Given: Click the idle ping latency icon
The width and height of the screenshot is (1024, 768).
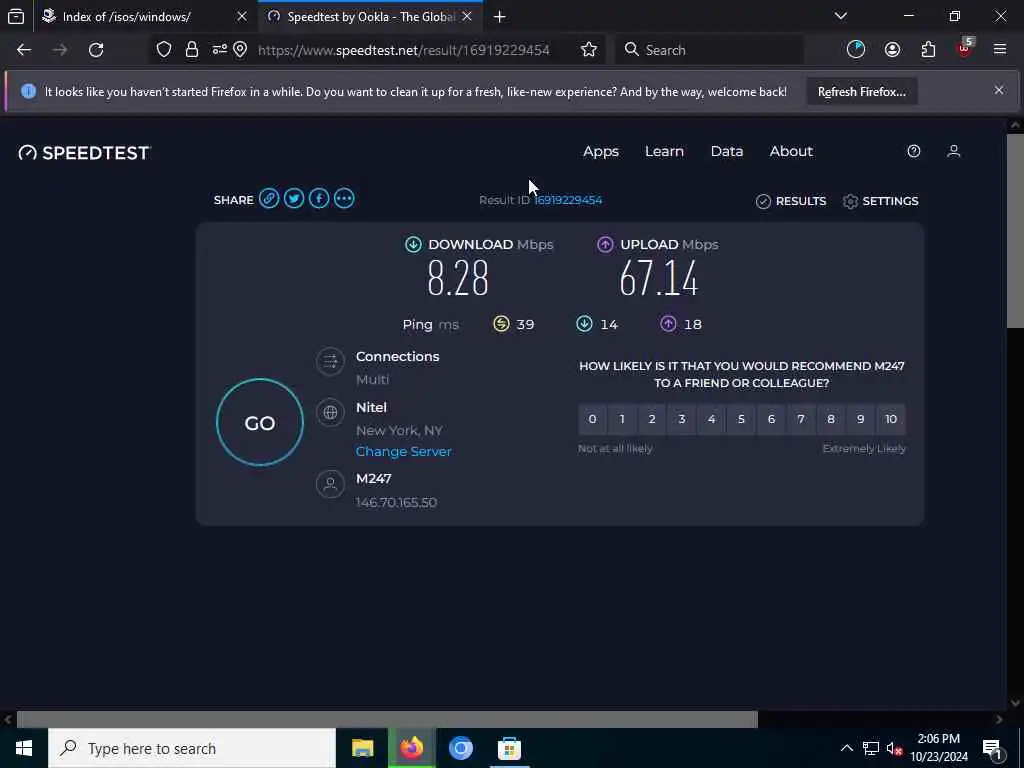Looking at the screenshot, I should pos(501,324).
